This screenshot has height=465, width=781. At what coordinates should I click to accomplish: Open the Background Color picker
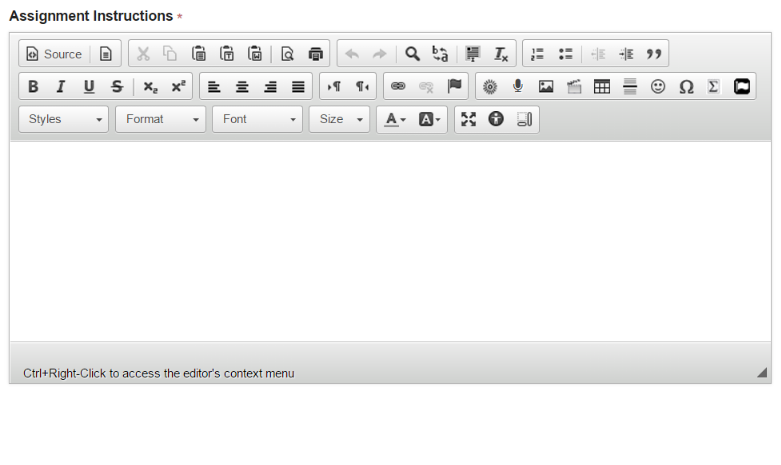(429, 119)
